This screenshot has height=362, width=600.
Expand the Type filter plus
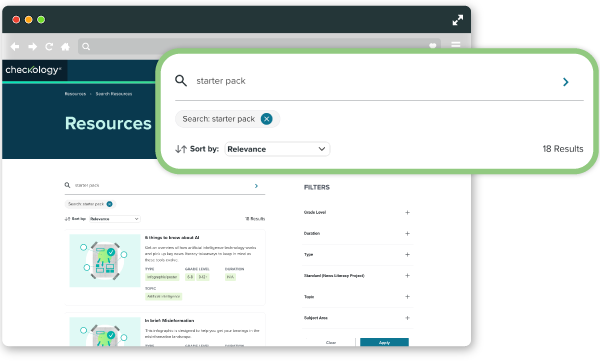click(x=407, y=254)
